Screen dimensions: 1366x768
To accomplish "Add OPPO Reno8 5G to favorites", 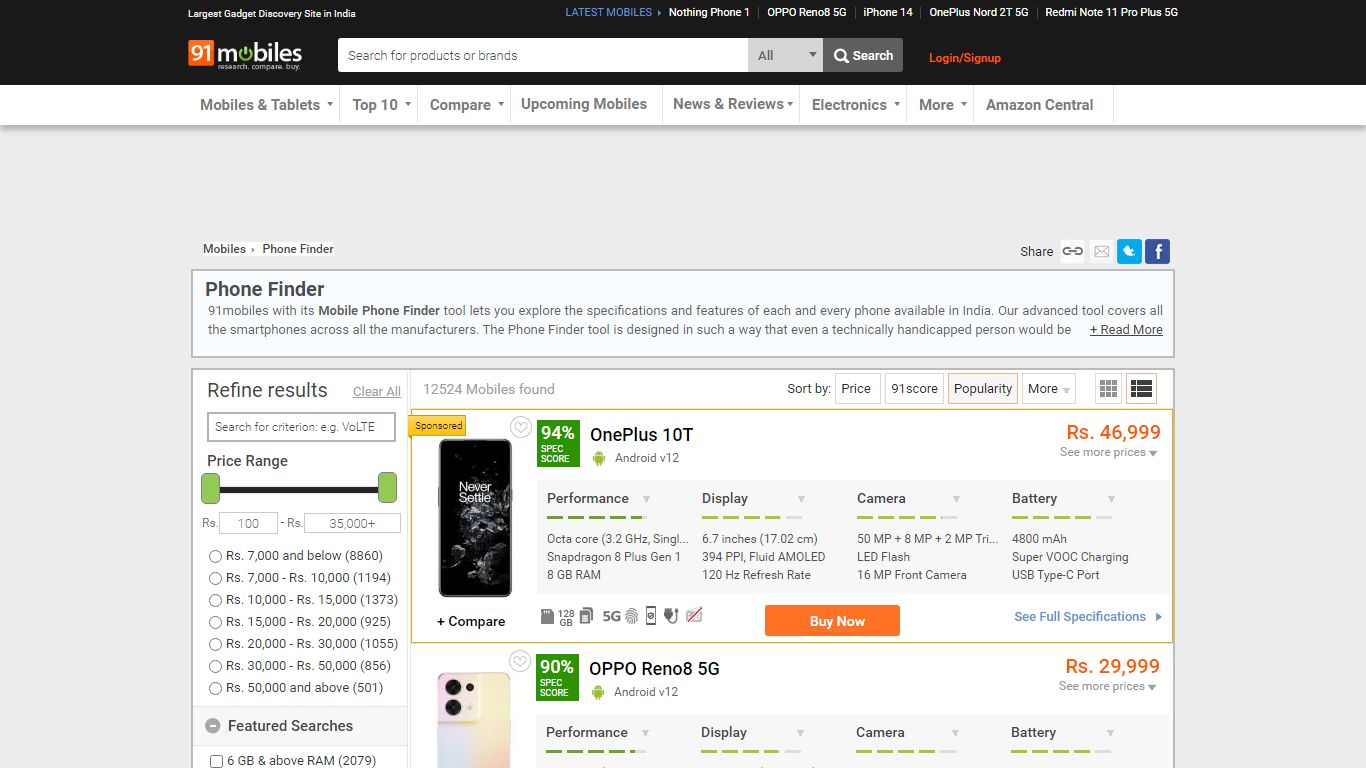I will (519, 661).
